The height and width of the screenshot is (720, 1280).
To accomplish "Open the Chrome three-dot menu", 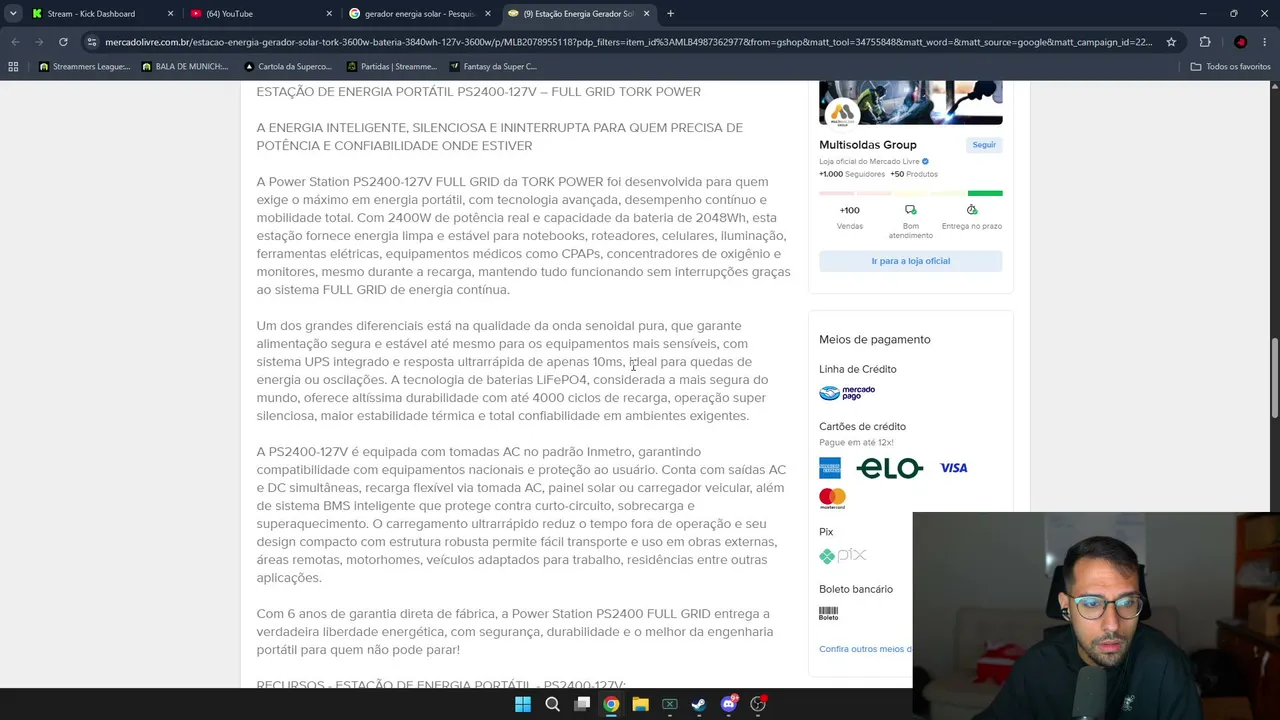I will (1264, 42).
